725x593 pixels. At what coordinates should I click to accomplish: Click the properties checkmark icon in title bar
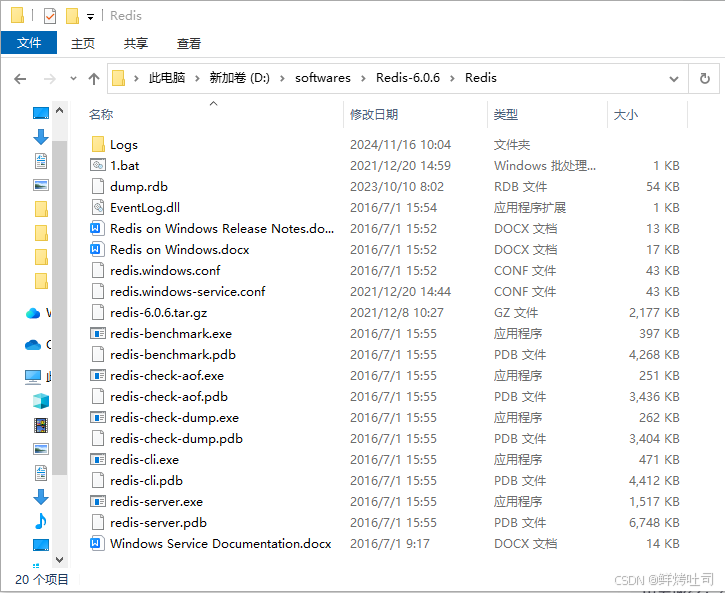[x=49, y=16]
